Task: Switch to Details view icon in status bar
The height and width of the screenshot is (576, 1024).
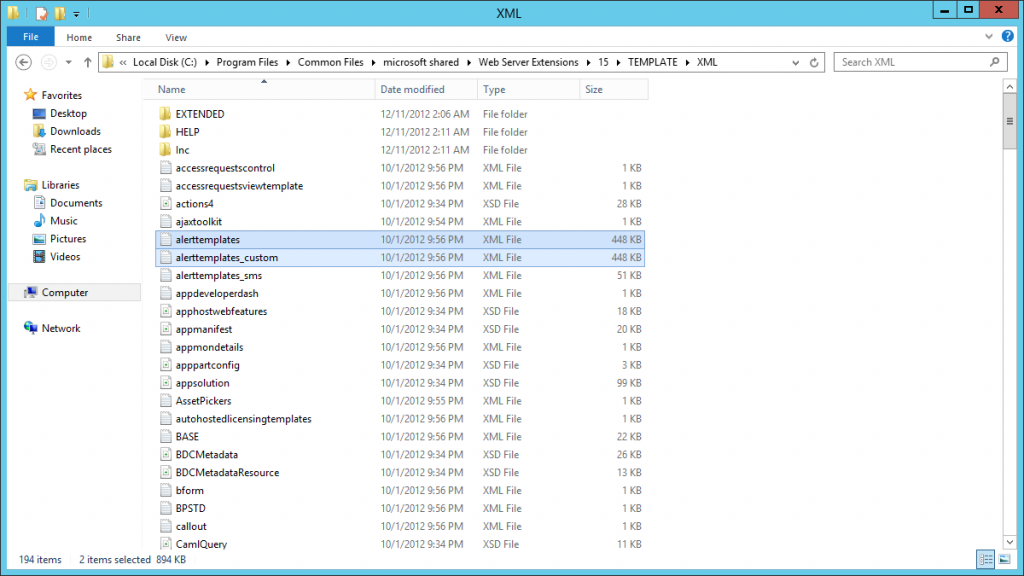Action: (985, 559)
